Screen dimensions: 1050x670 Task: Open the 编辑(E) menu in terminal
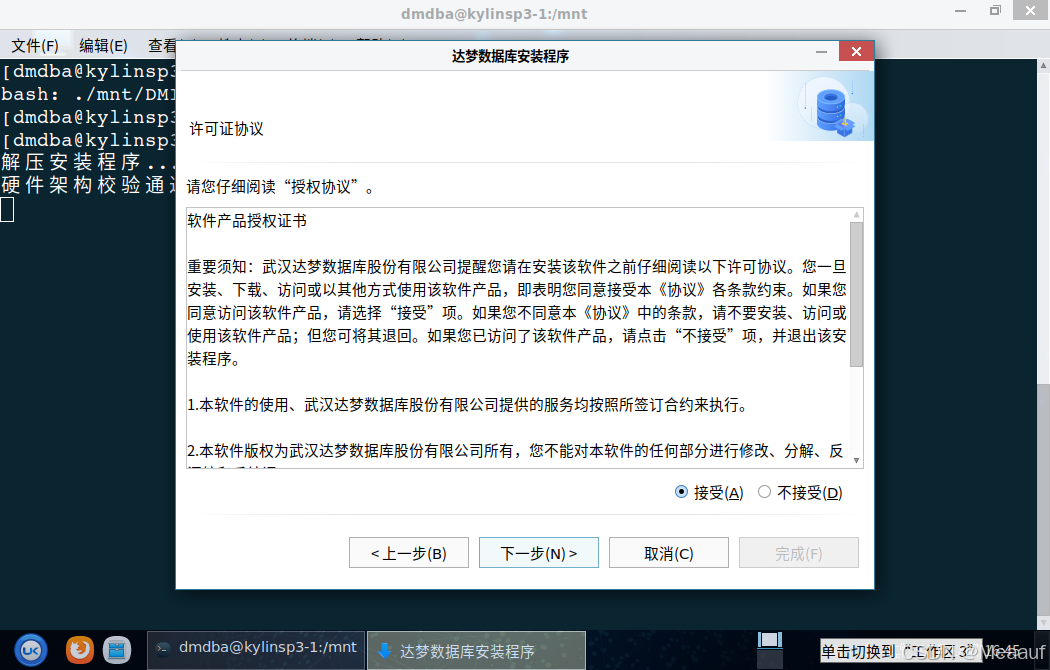(x=103, y=46)
